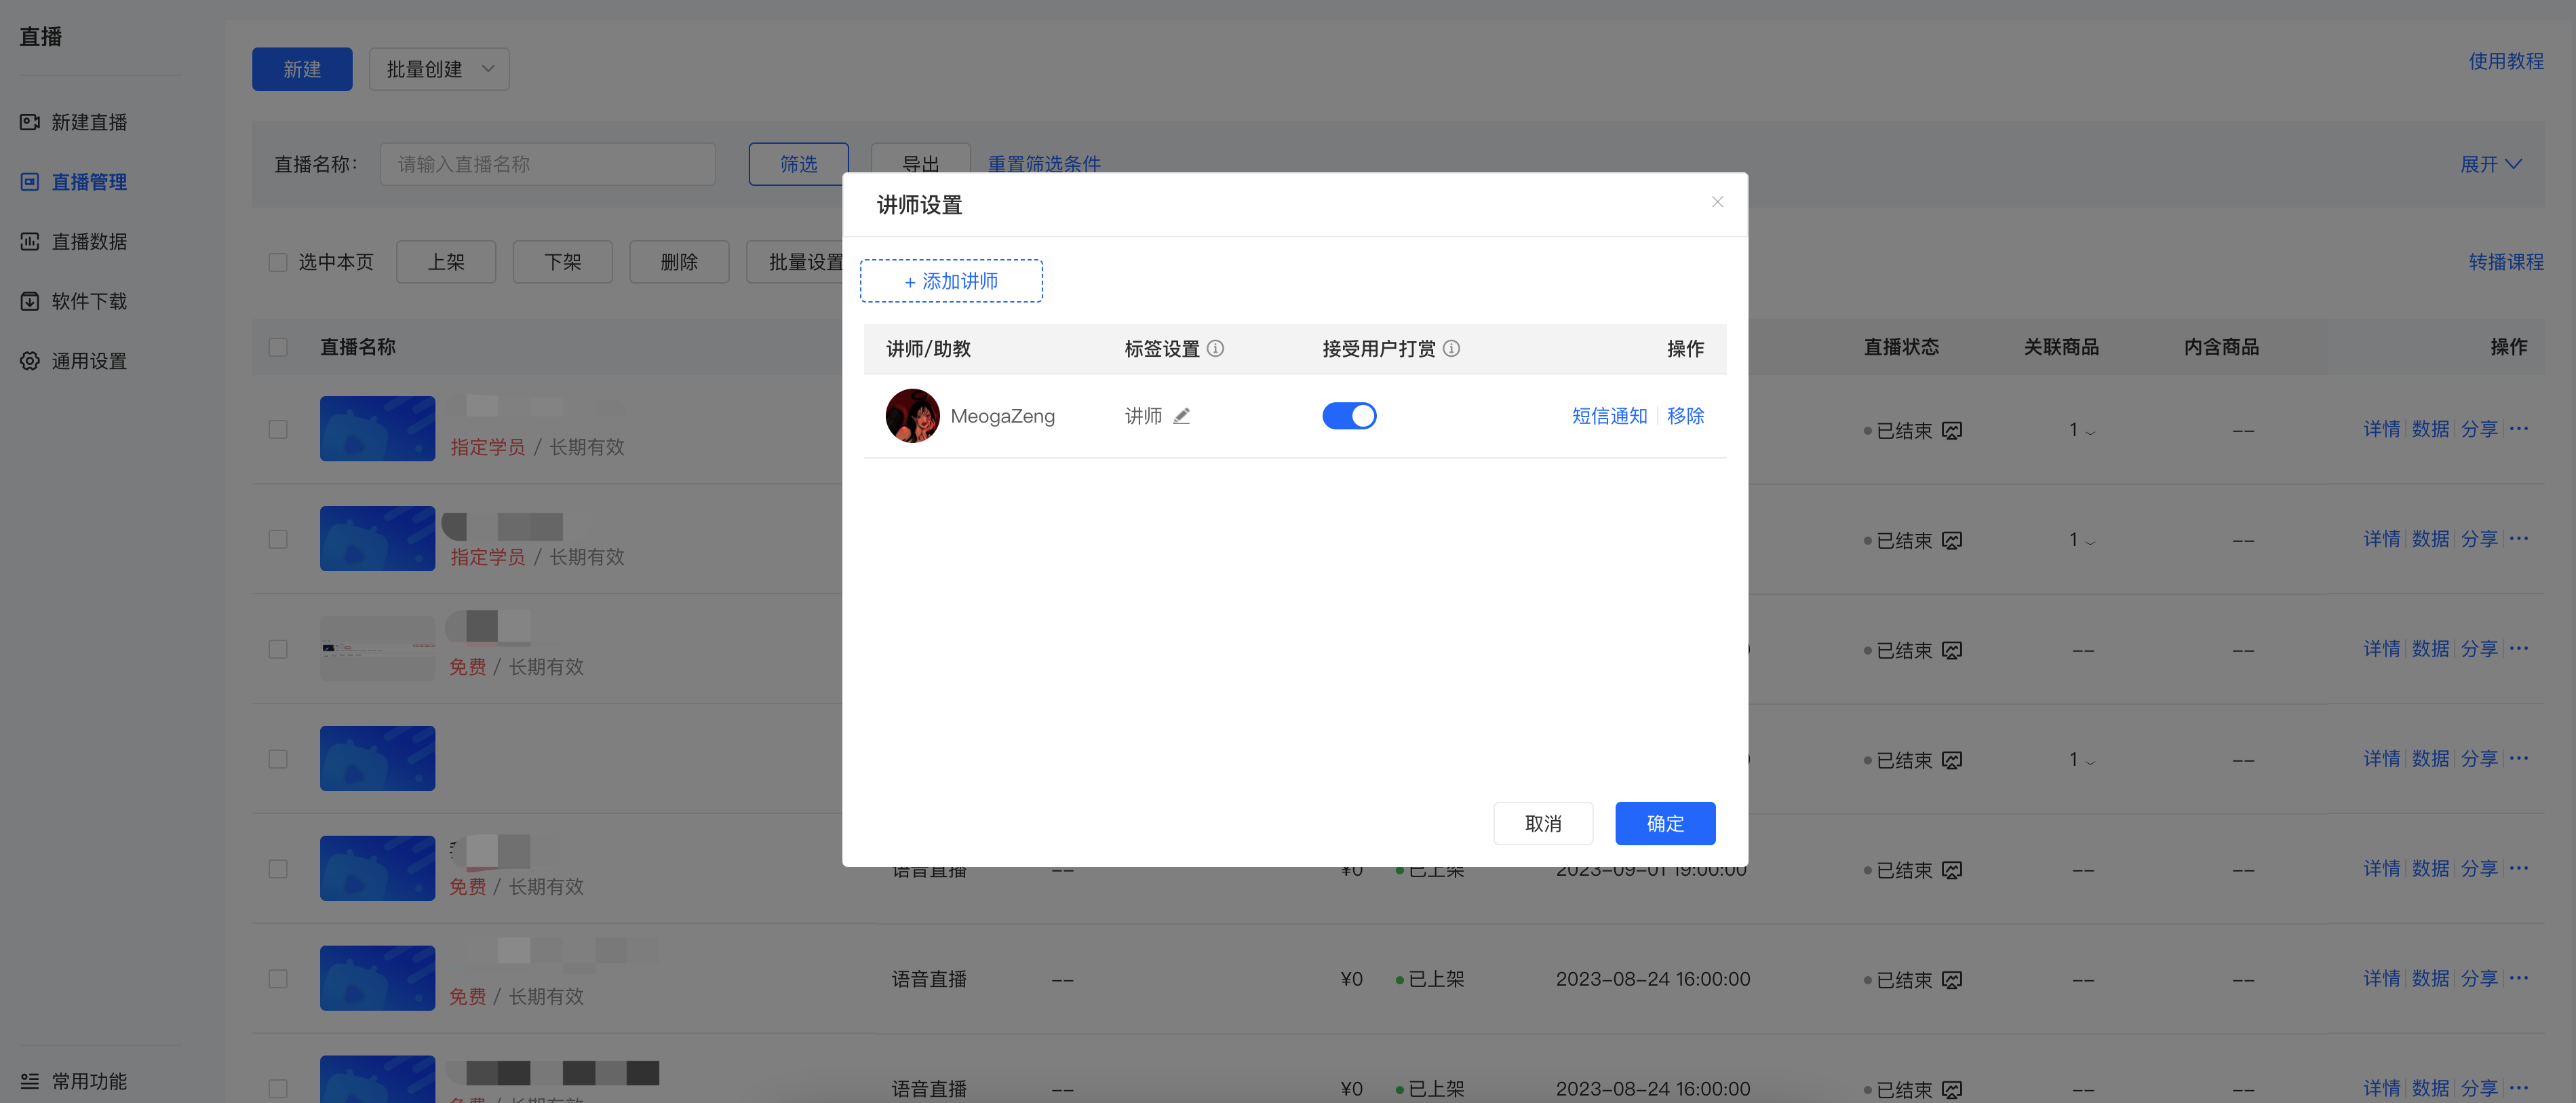The height and width of the screenshot is (1103, 2576).
Task: Open more options for fourth live row
Action: (x=2519, y=759)
